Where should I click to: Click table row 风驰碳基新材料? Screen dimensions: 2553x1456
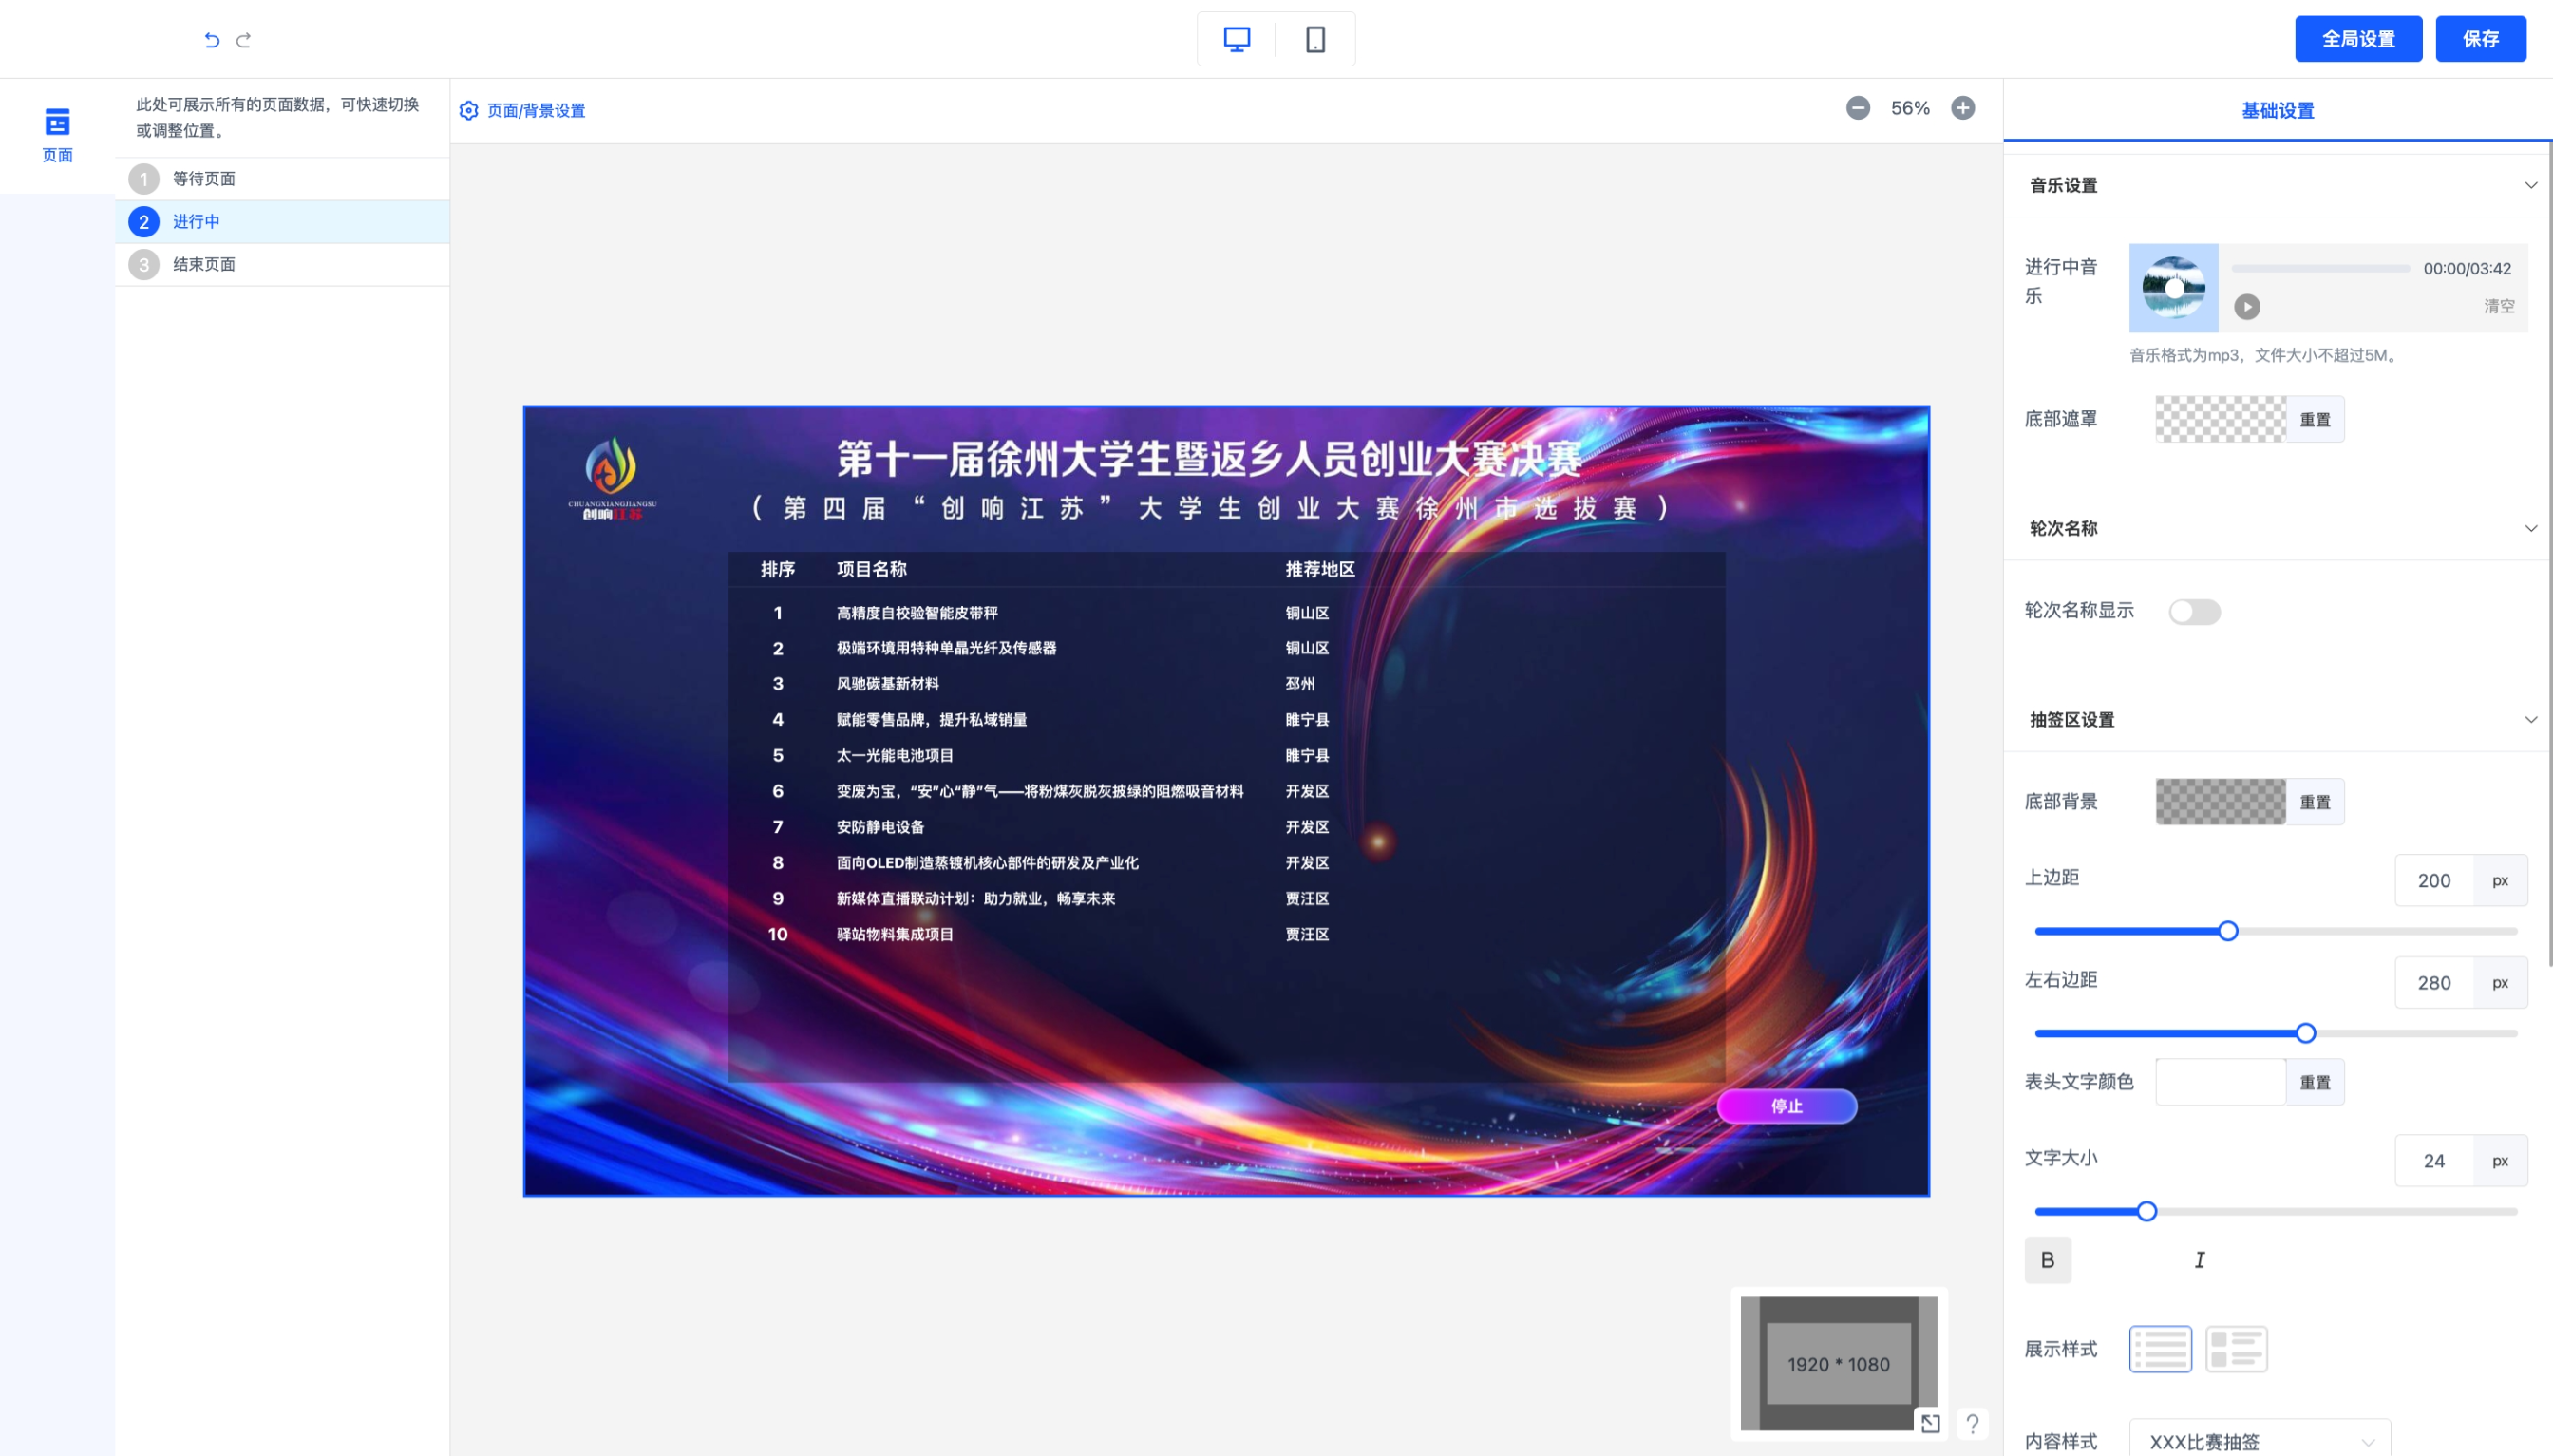[x=1226, y=684]
